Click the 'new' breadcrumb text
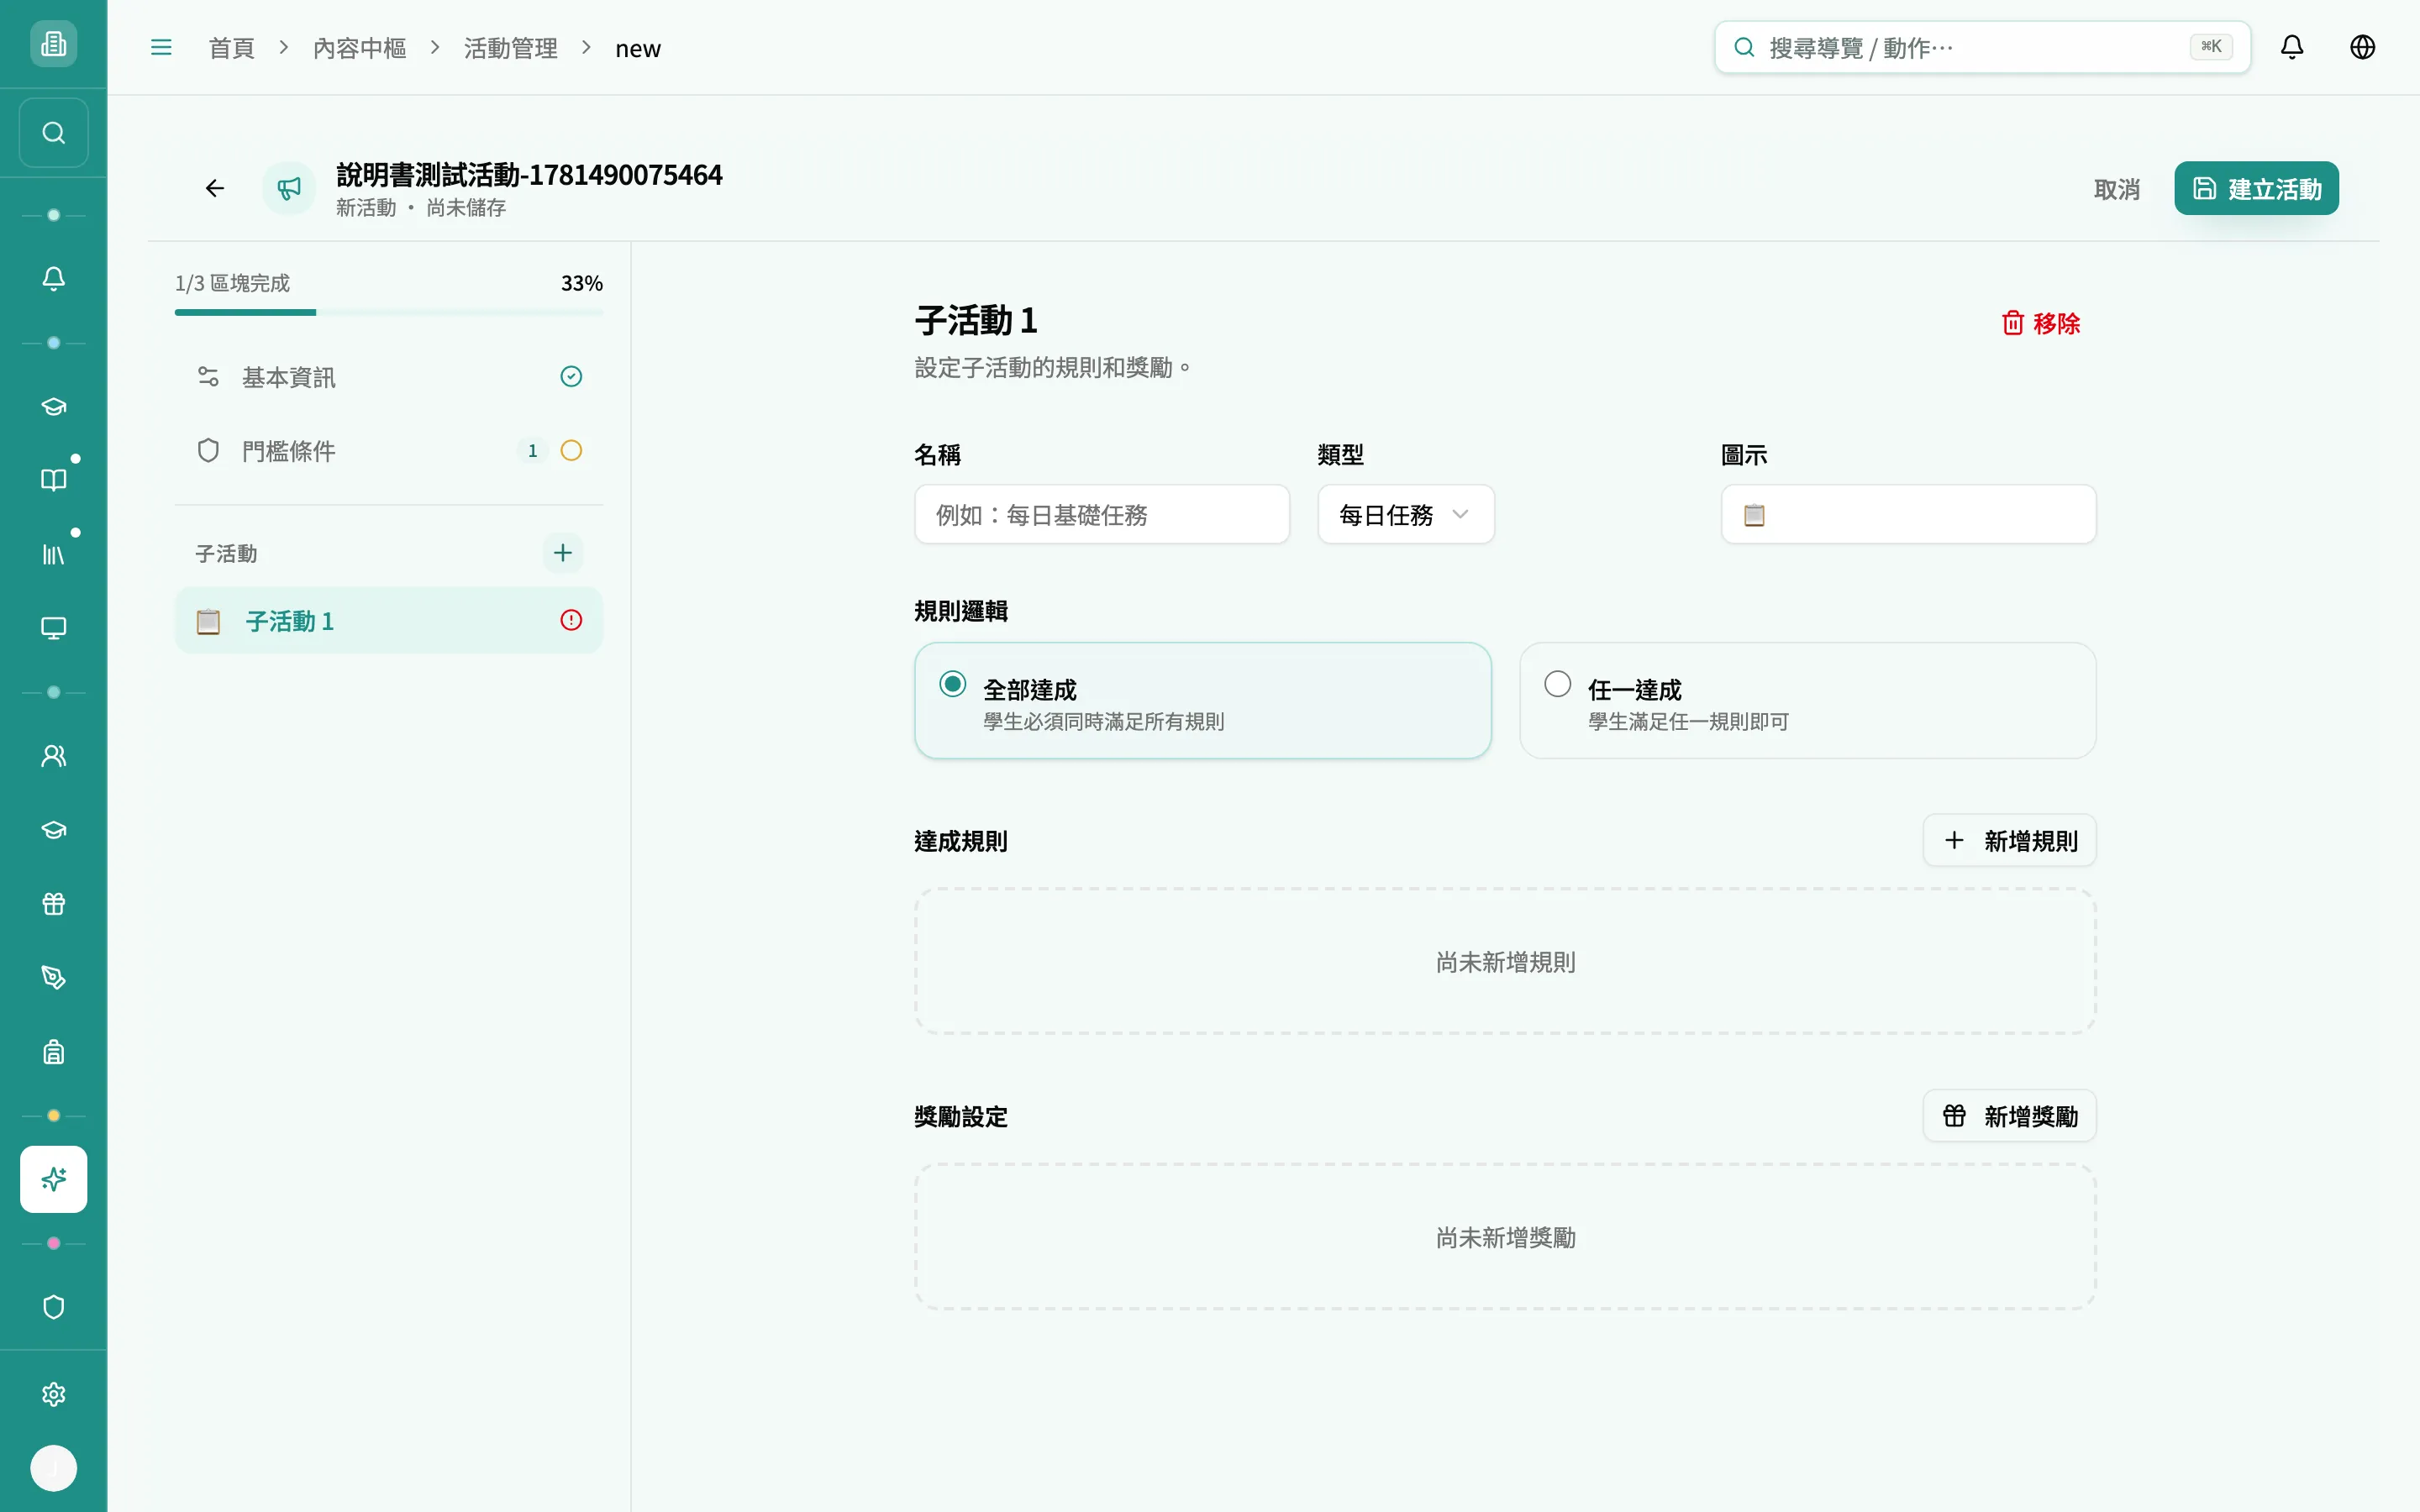The image size is (2420, 1512). (638, 48)
